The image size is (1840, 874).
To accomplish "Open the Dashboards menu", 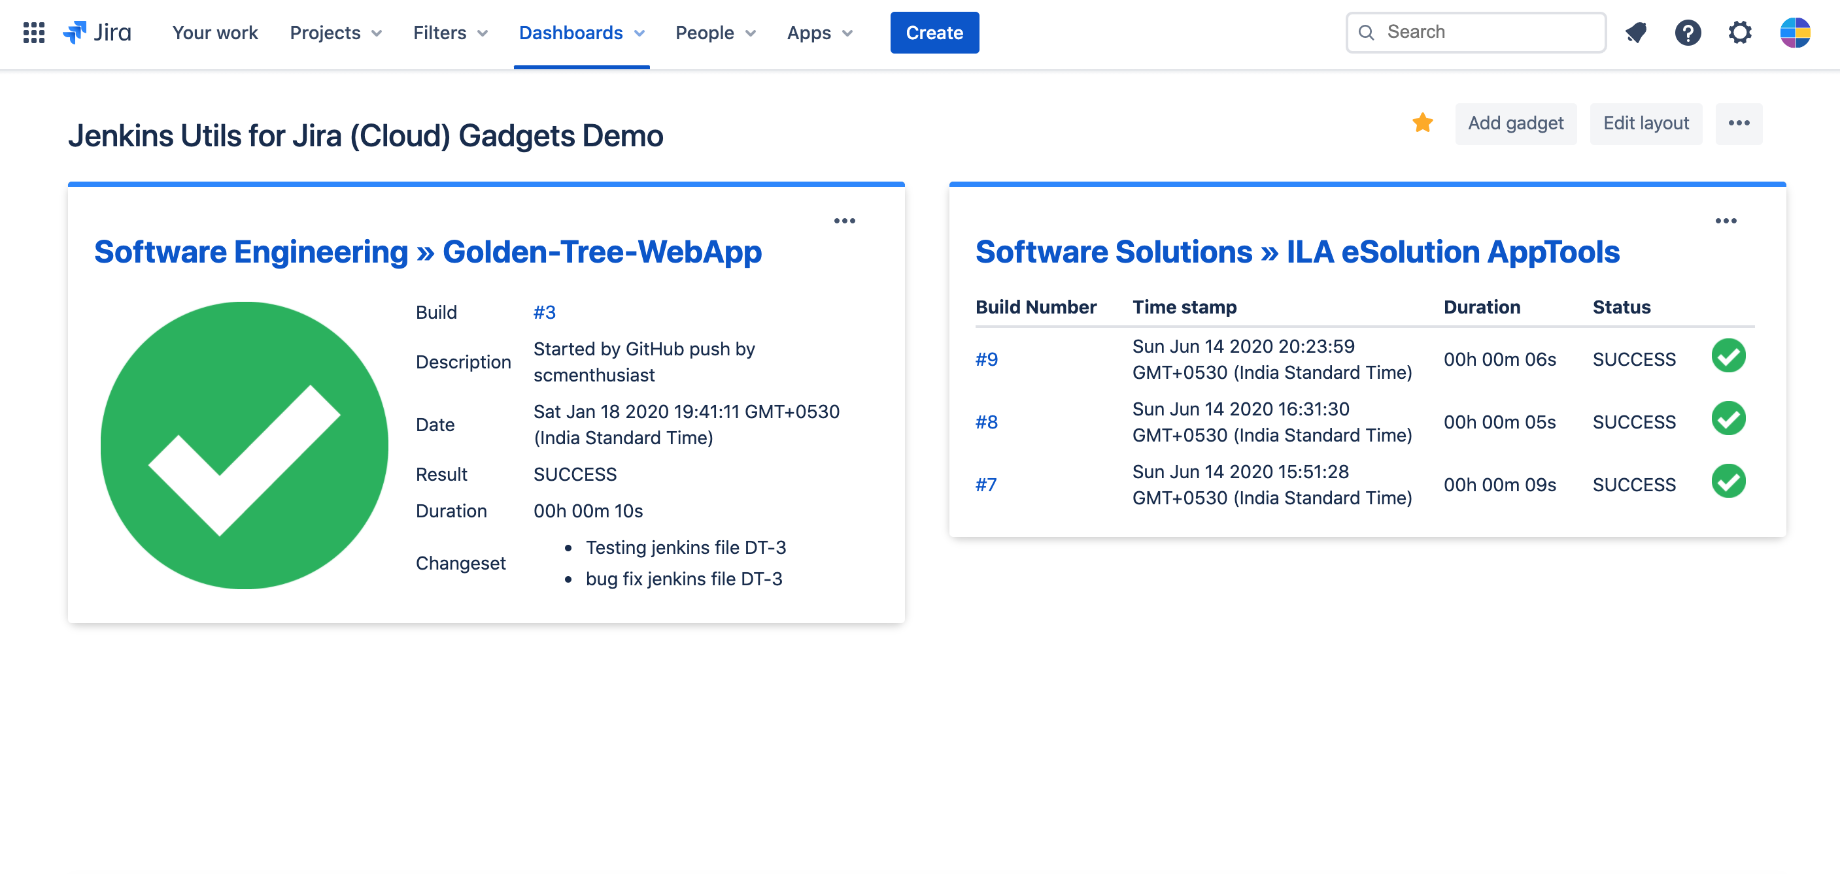I will click(x=581, y=33).
